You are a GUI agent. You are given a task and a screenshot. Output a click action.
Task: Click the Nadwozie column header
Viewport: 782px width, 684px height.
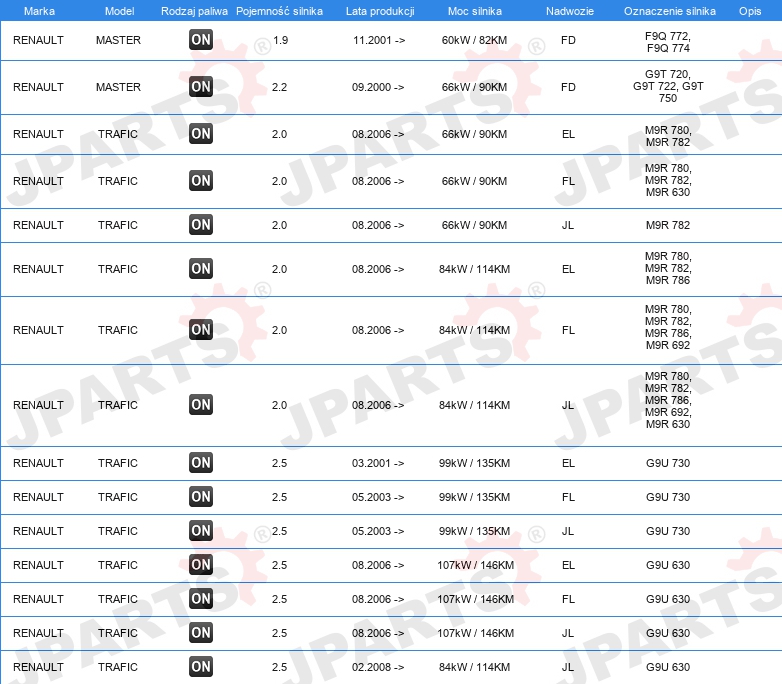pyautogui.click(x=570, y=11)
